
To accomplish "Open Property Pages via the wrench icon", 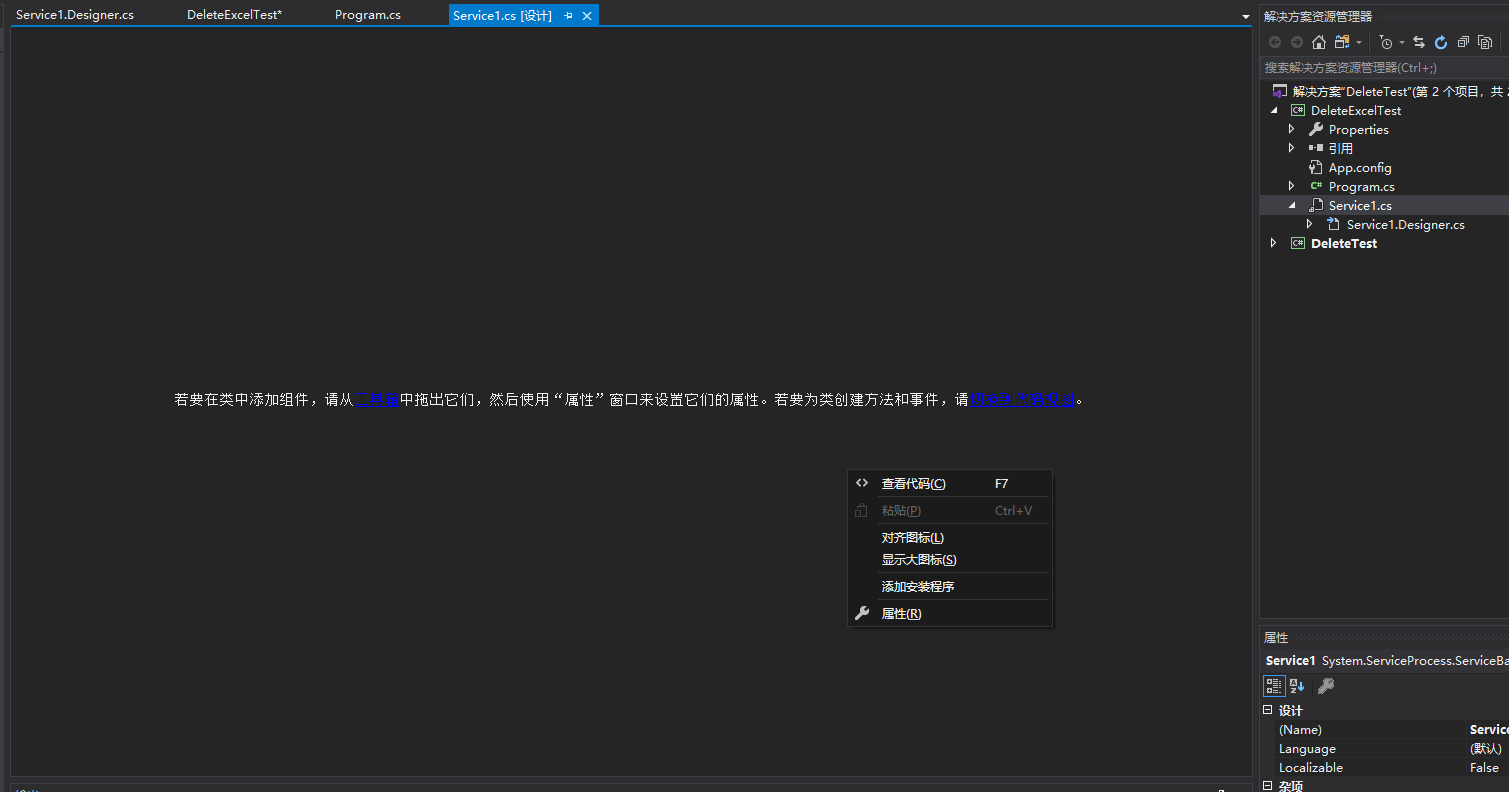I will 1326,686.
